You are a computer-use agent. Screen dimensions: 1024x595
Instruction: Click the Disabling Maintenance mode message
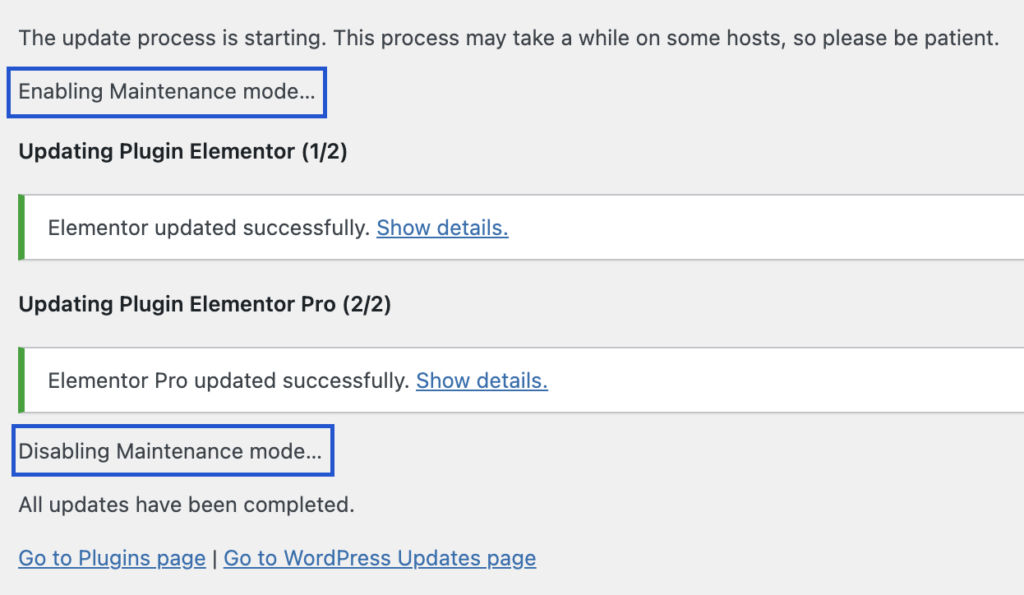pos(170,451)
